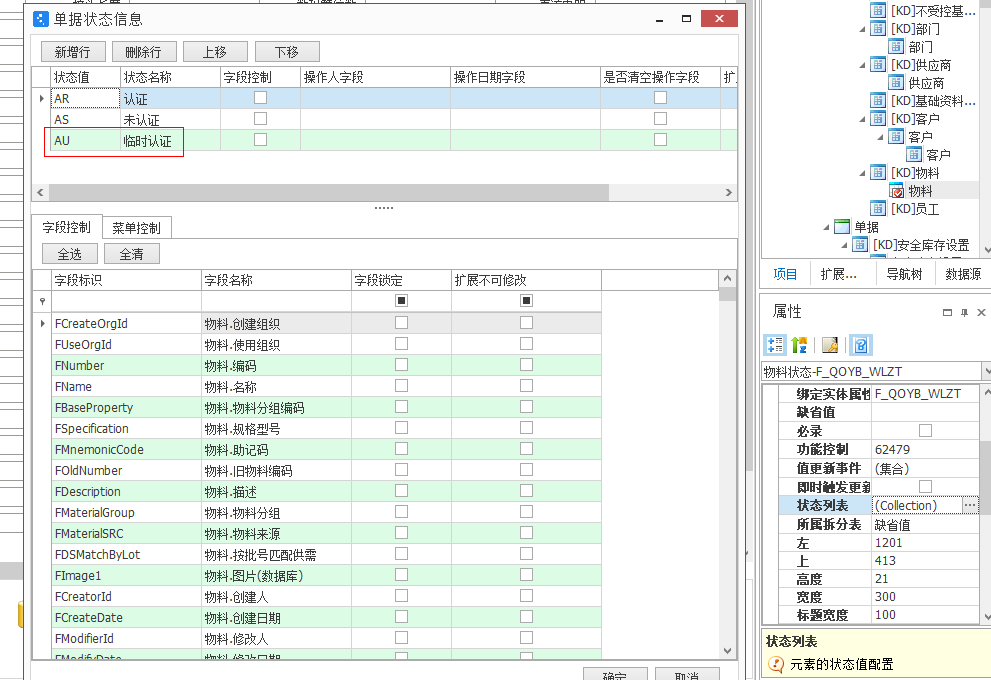This screenshot has width=991, height=680.
Task: Click the ellipsis button beside (Collection)
Action: 970,506
